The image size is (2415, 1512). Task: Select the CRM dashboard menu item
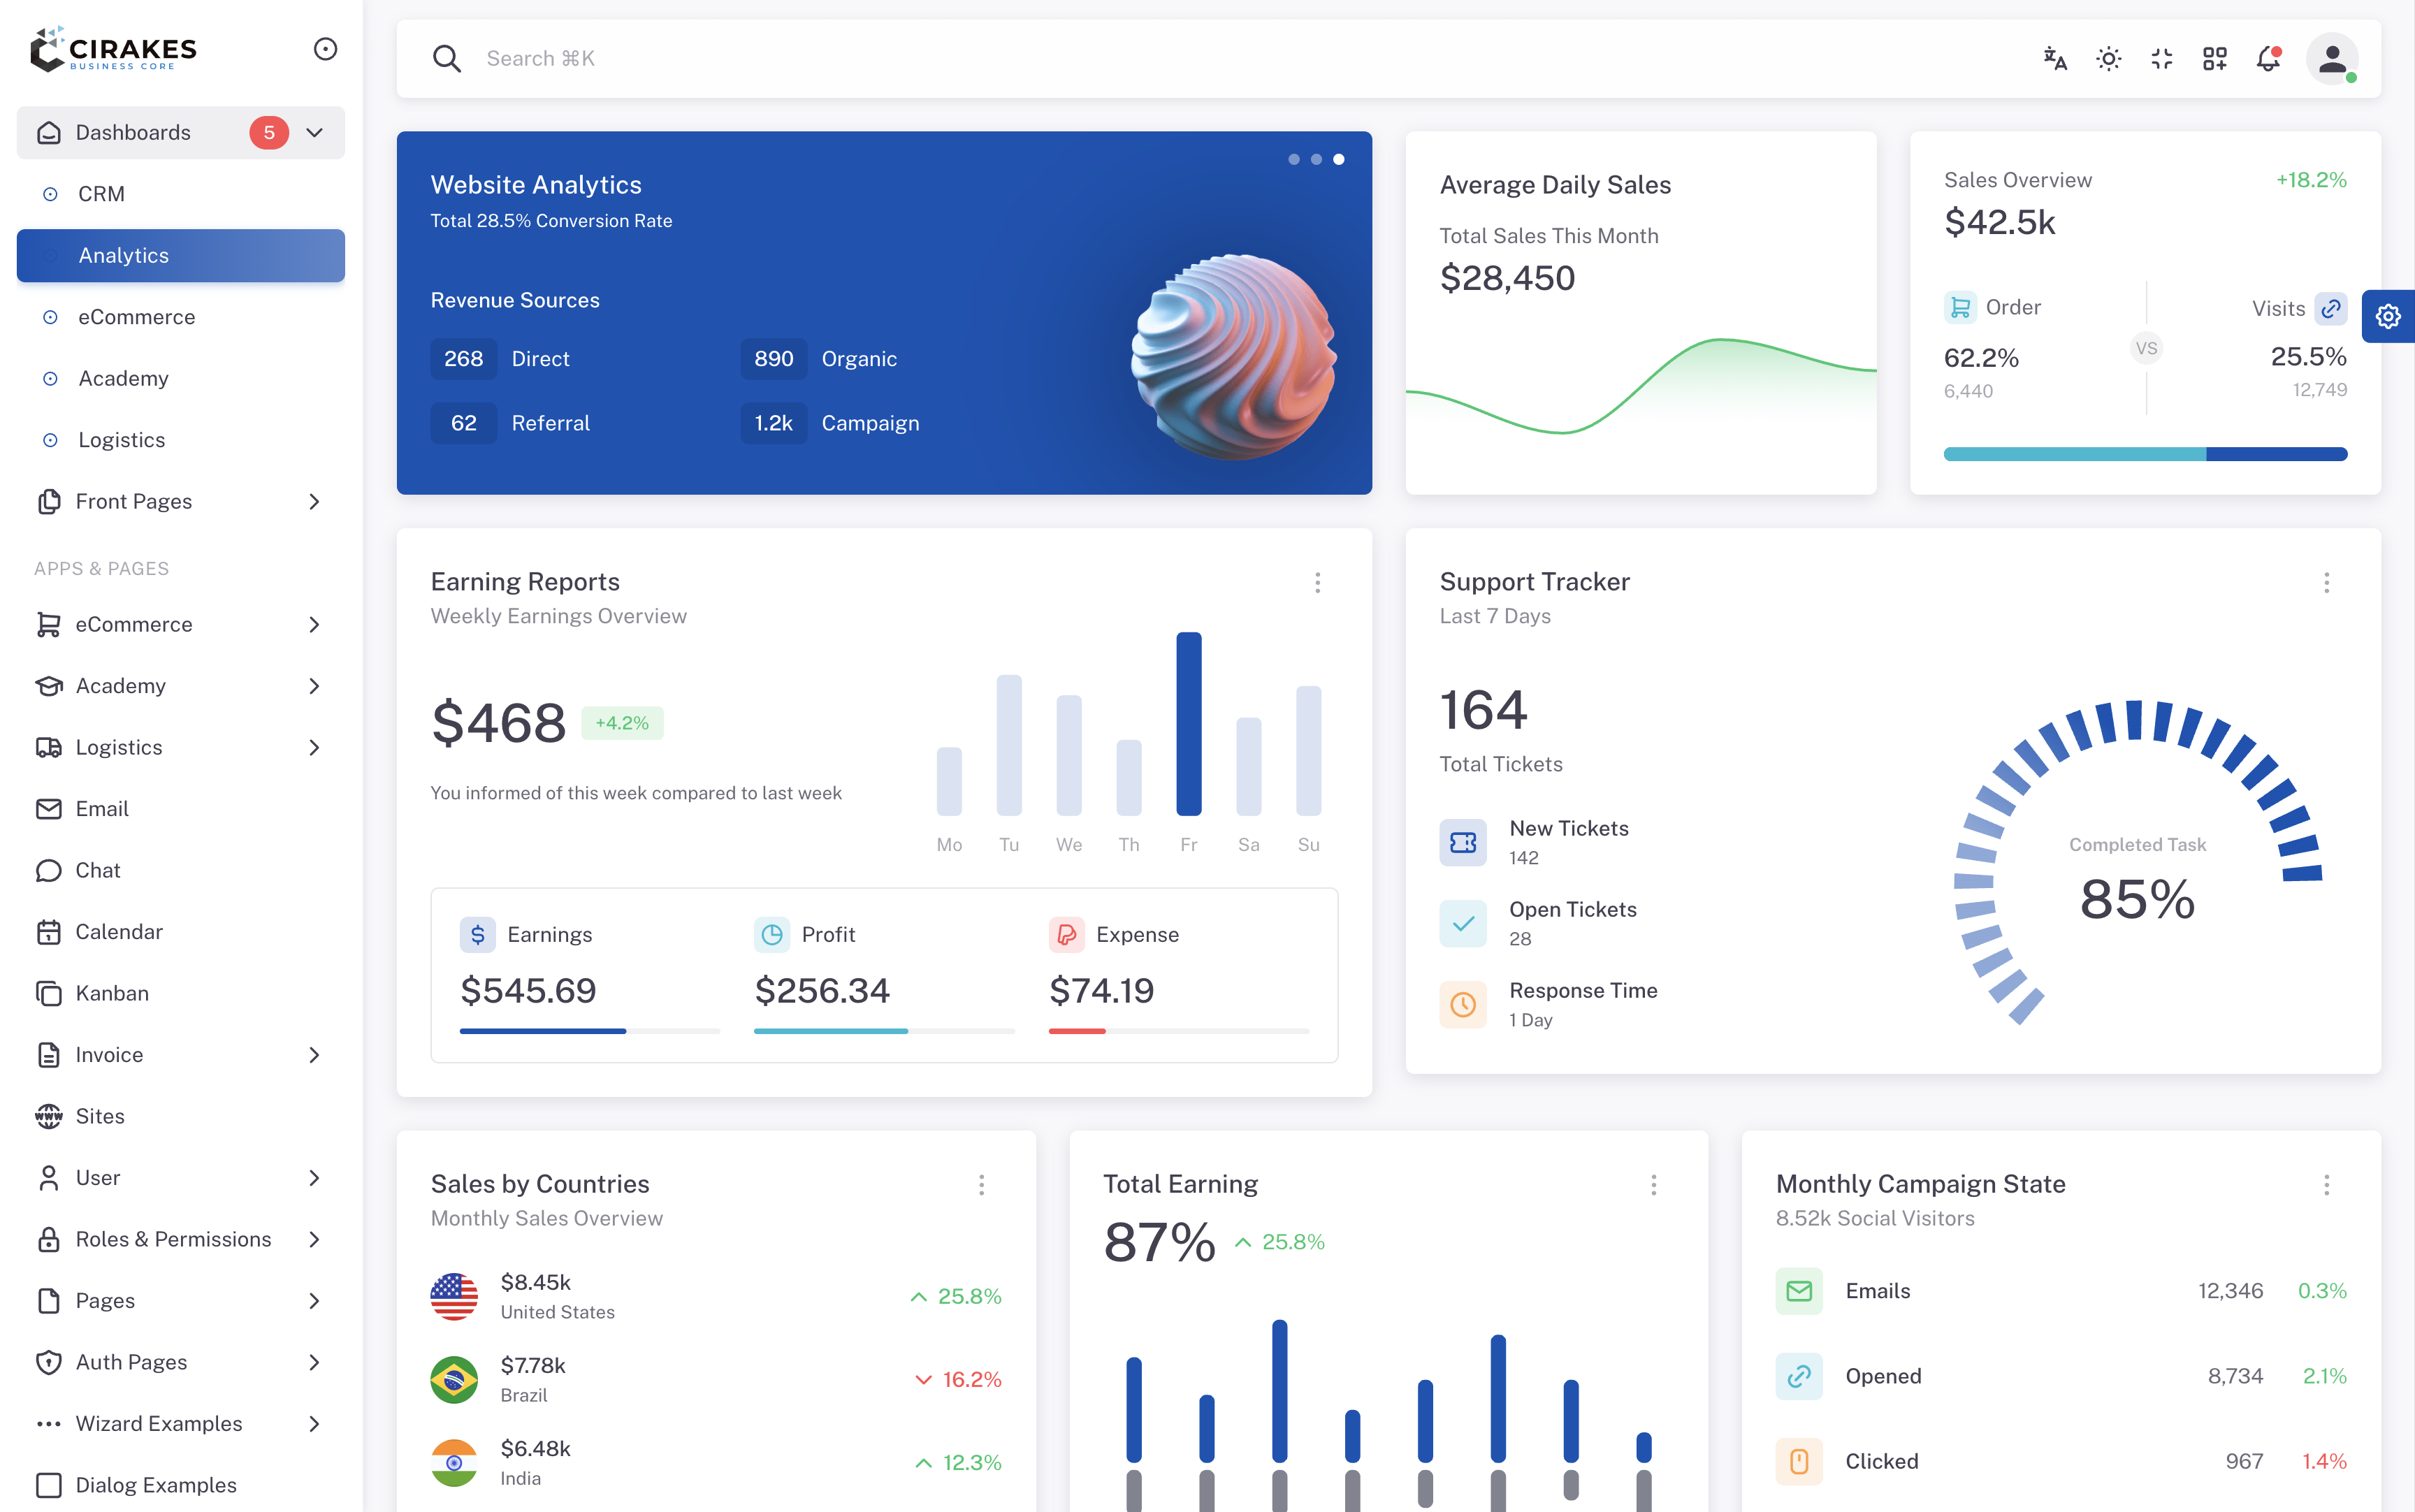tap(101, 193)
